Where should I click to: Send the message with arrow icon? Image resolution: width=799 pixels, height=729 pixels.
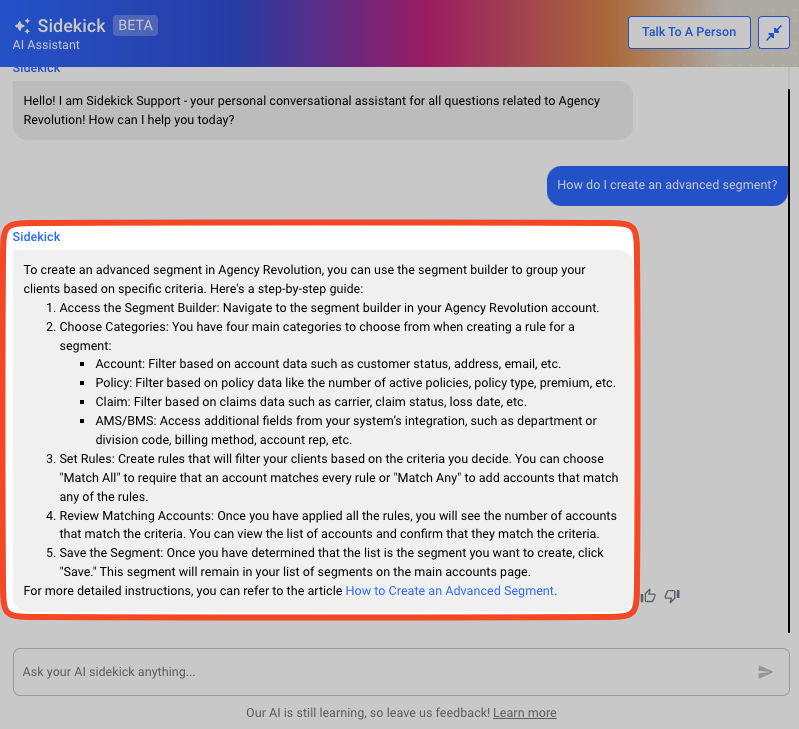765,671
